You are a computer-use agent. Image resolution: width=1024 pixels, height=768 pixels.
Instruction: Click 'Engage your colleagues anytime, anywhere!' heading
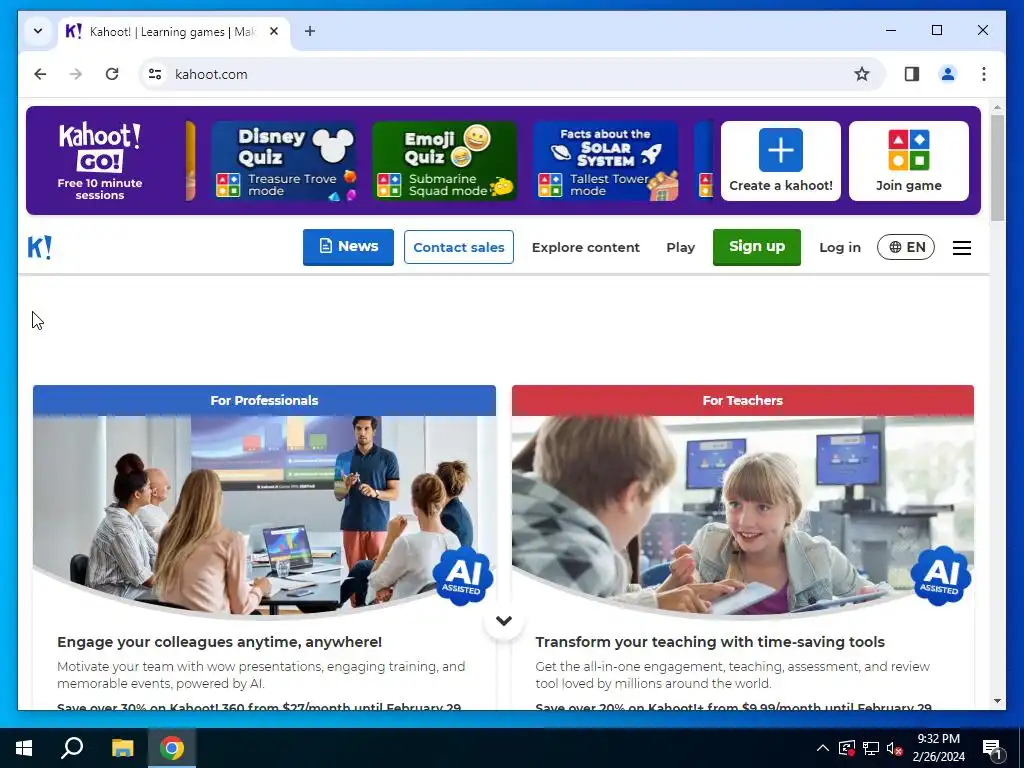(x=219, y=642)
